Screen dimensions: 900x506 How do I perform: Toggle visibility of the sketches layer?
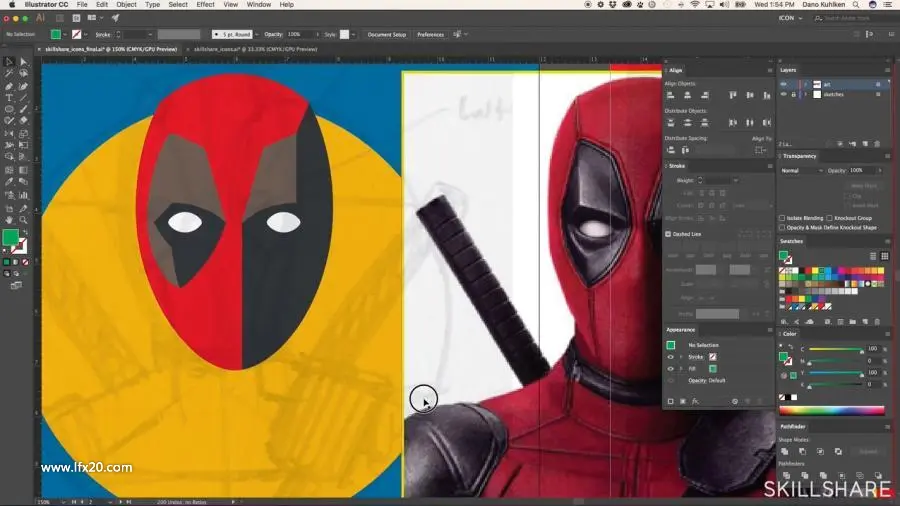(x=783, y=95)
